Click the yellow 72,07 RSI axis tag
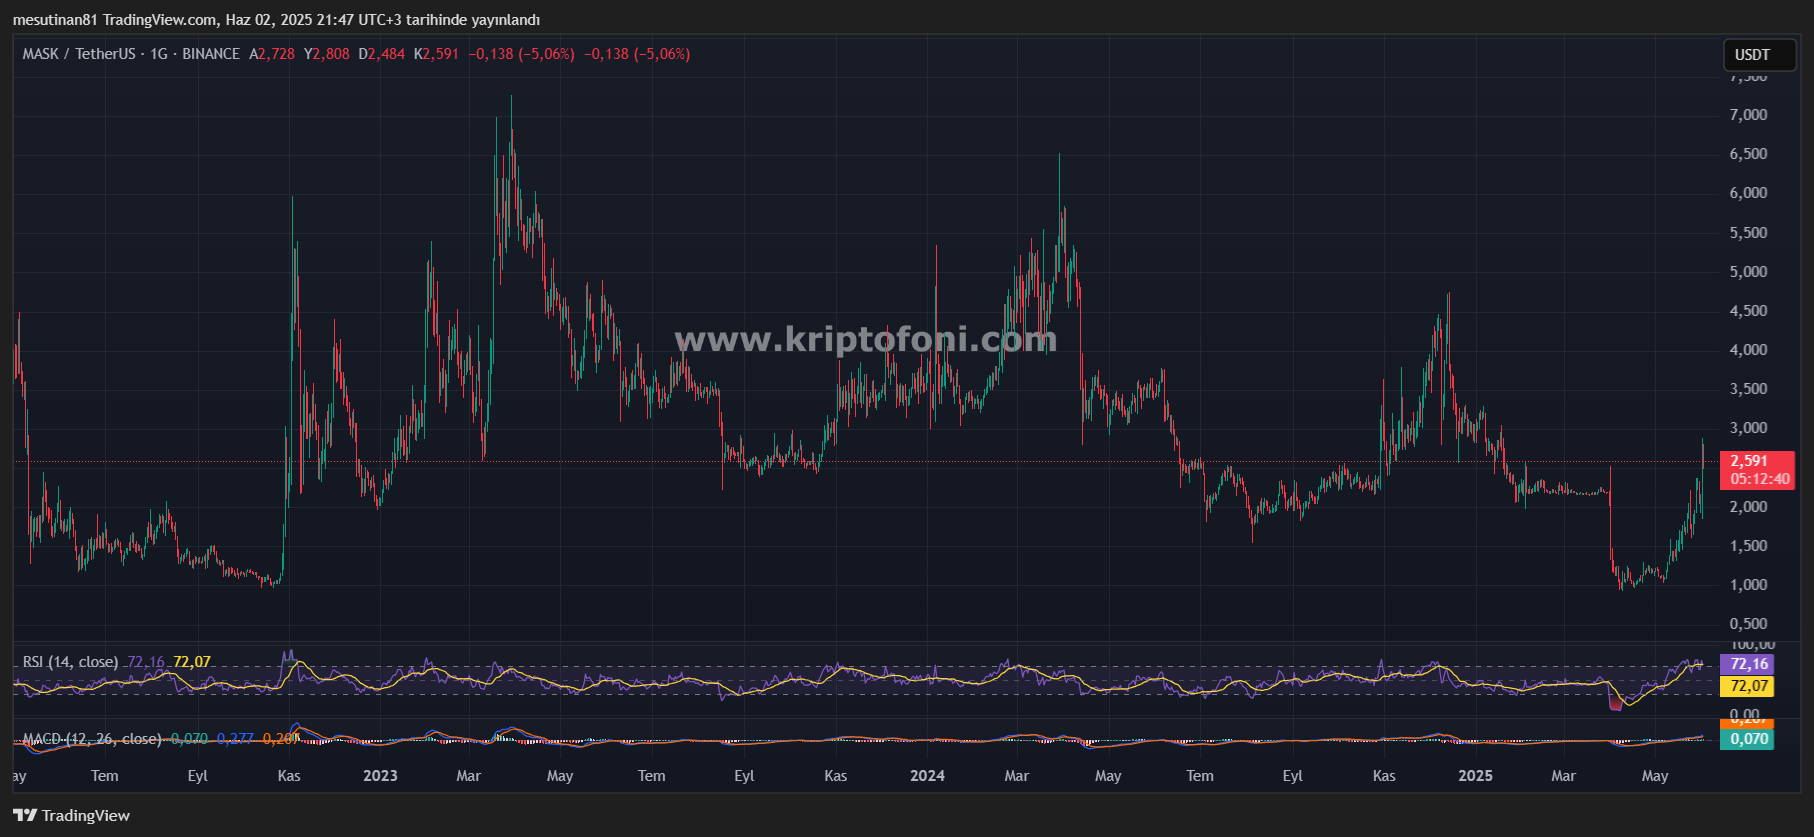 tap(1748, 686)
